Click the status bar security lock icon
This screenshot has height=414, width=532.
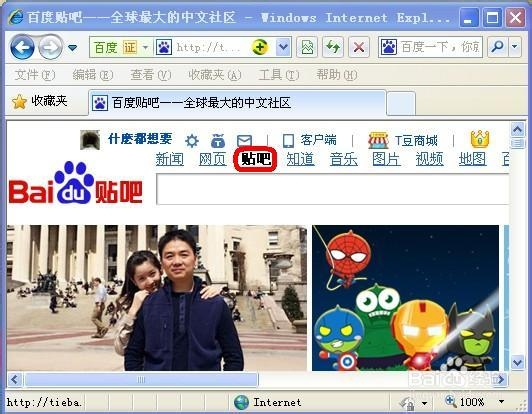[x=407, y=403]
